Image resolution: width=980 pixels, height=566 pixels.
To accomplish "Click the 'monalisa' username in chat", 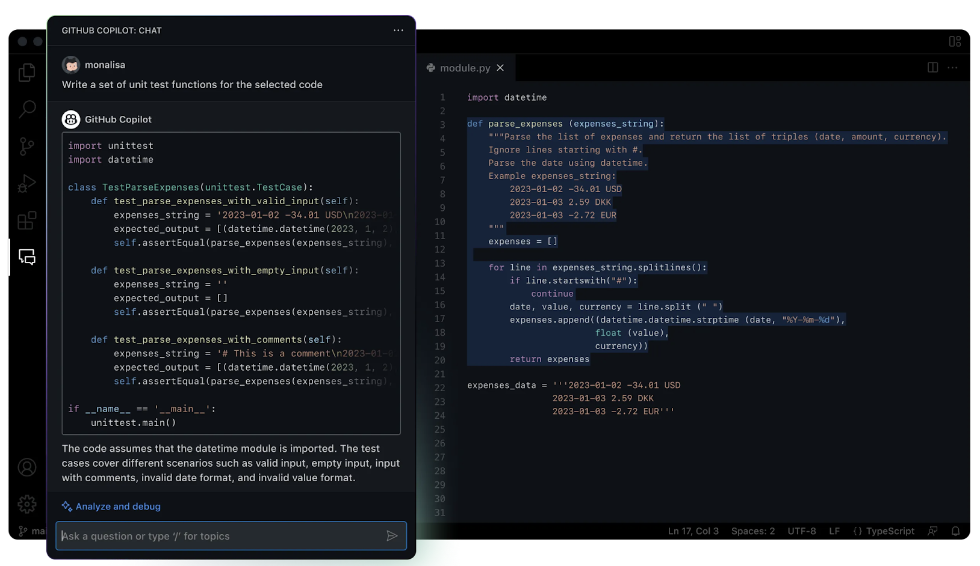I will [105, 64].
